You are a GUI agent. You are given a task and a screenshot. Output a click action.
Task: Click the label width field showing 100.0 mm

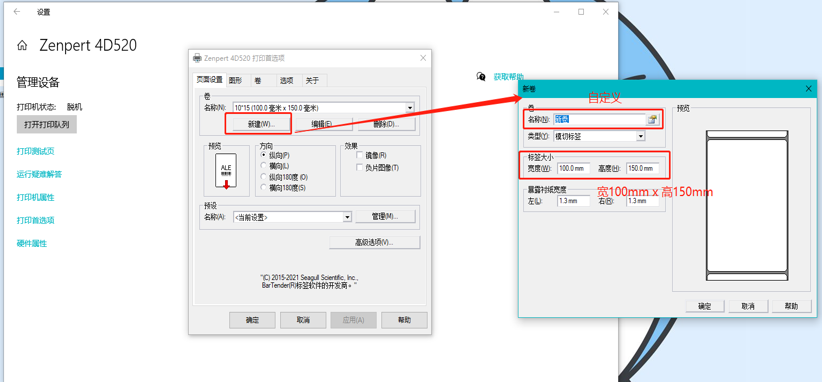pos(574,169)
